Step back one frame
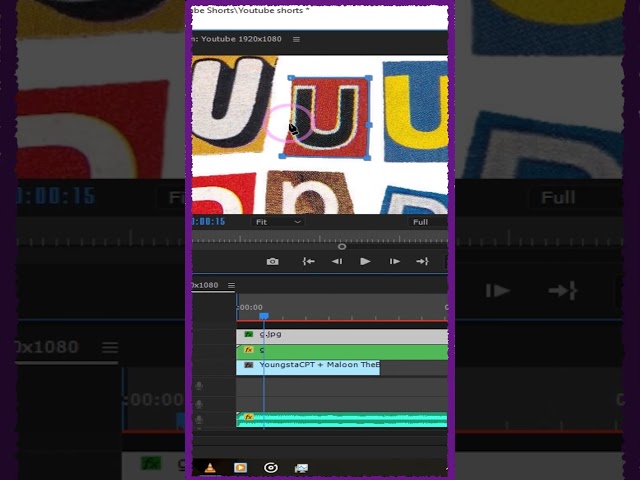This screenshot has width=640, height=480. [x=337, y=261]
